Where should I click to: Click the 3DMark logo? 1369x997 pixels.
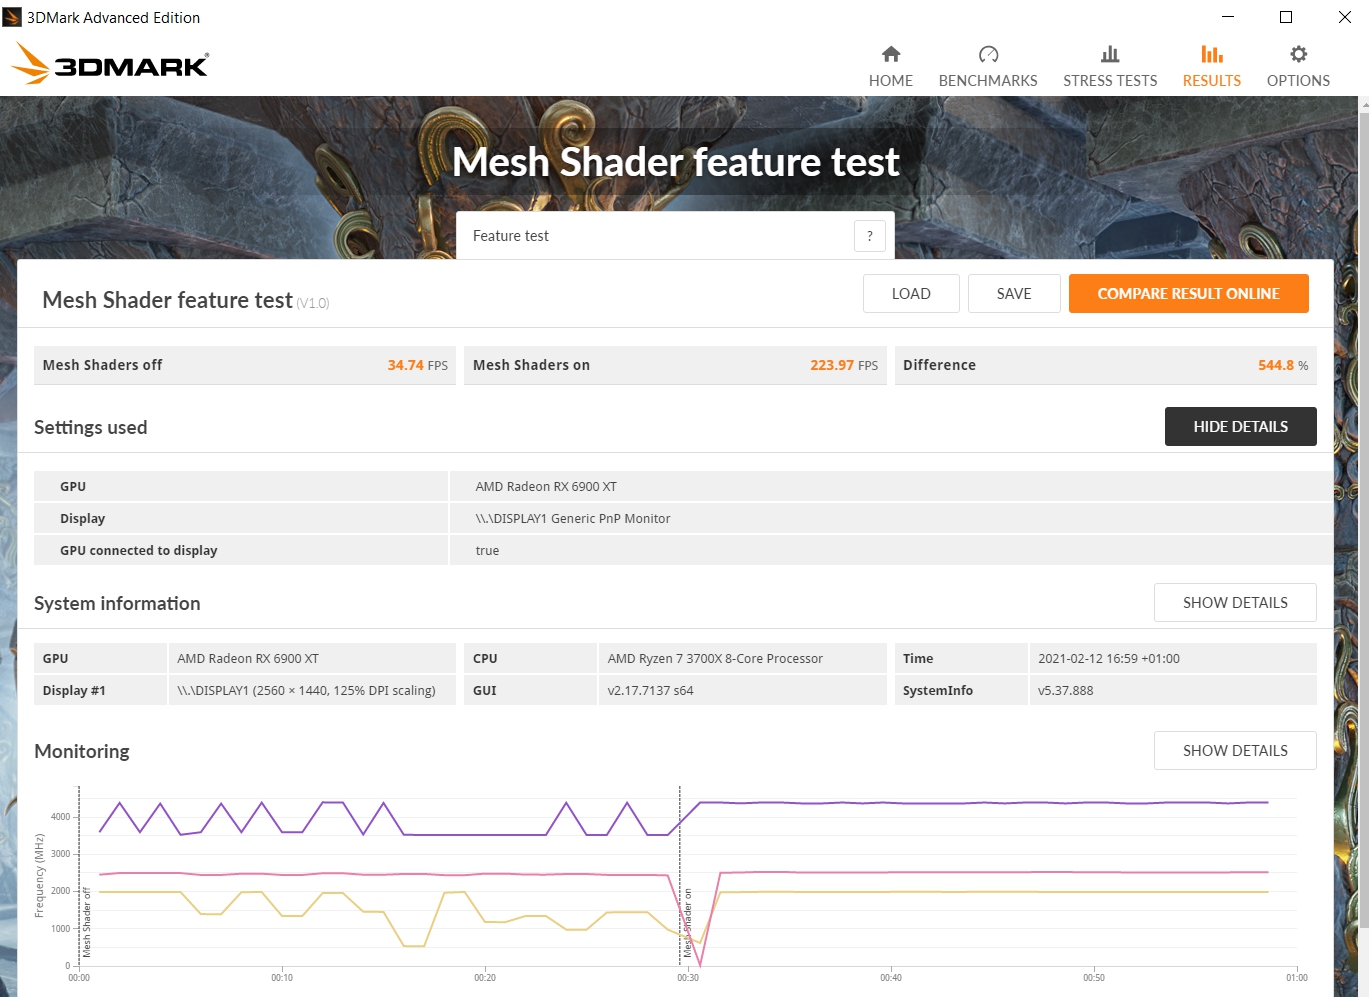[110, 64]
